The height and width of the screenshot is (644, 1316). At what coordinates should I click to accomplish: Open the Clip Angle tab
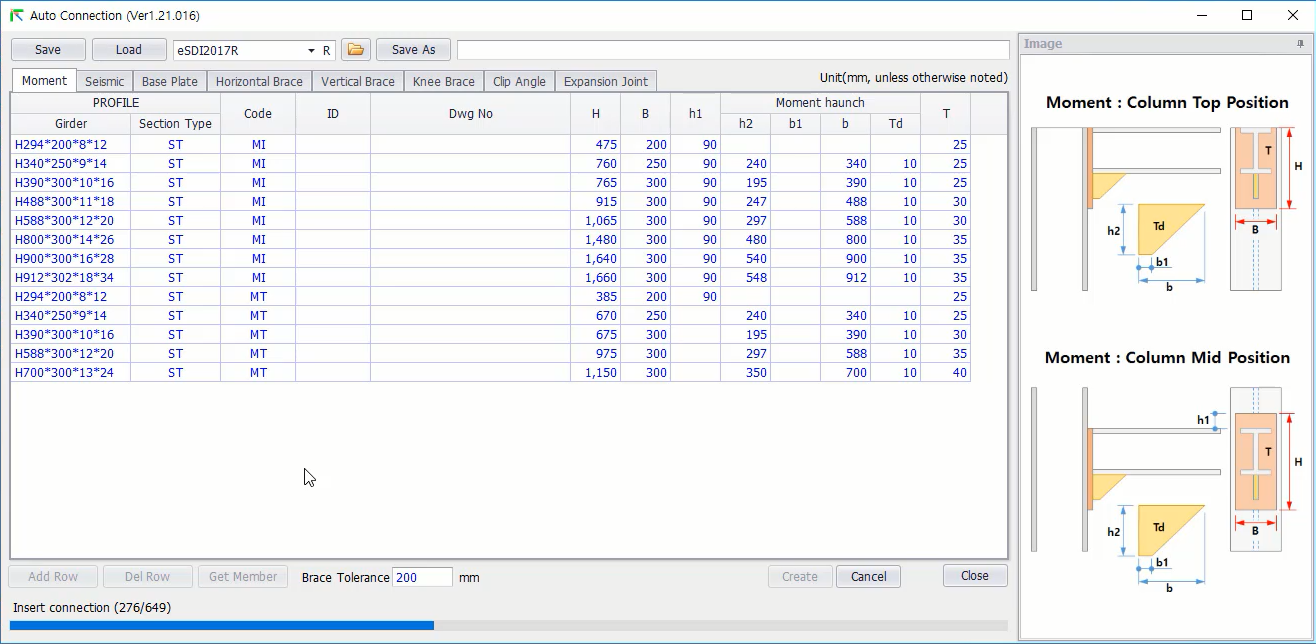point(519,82)
